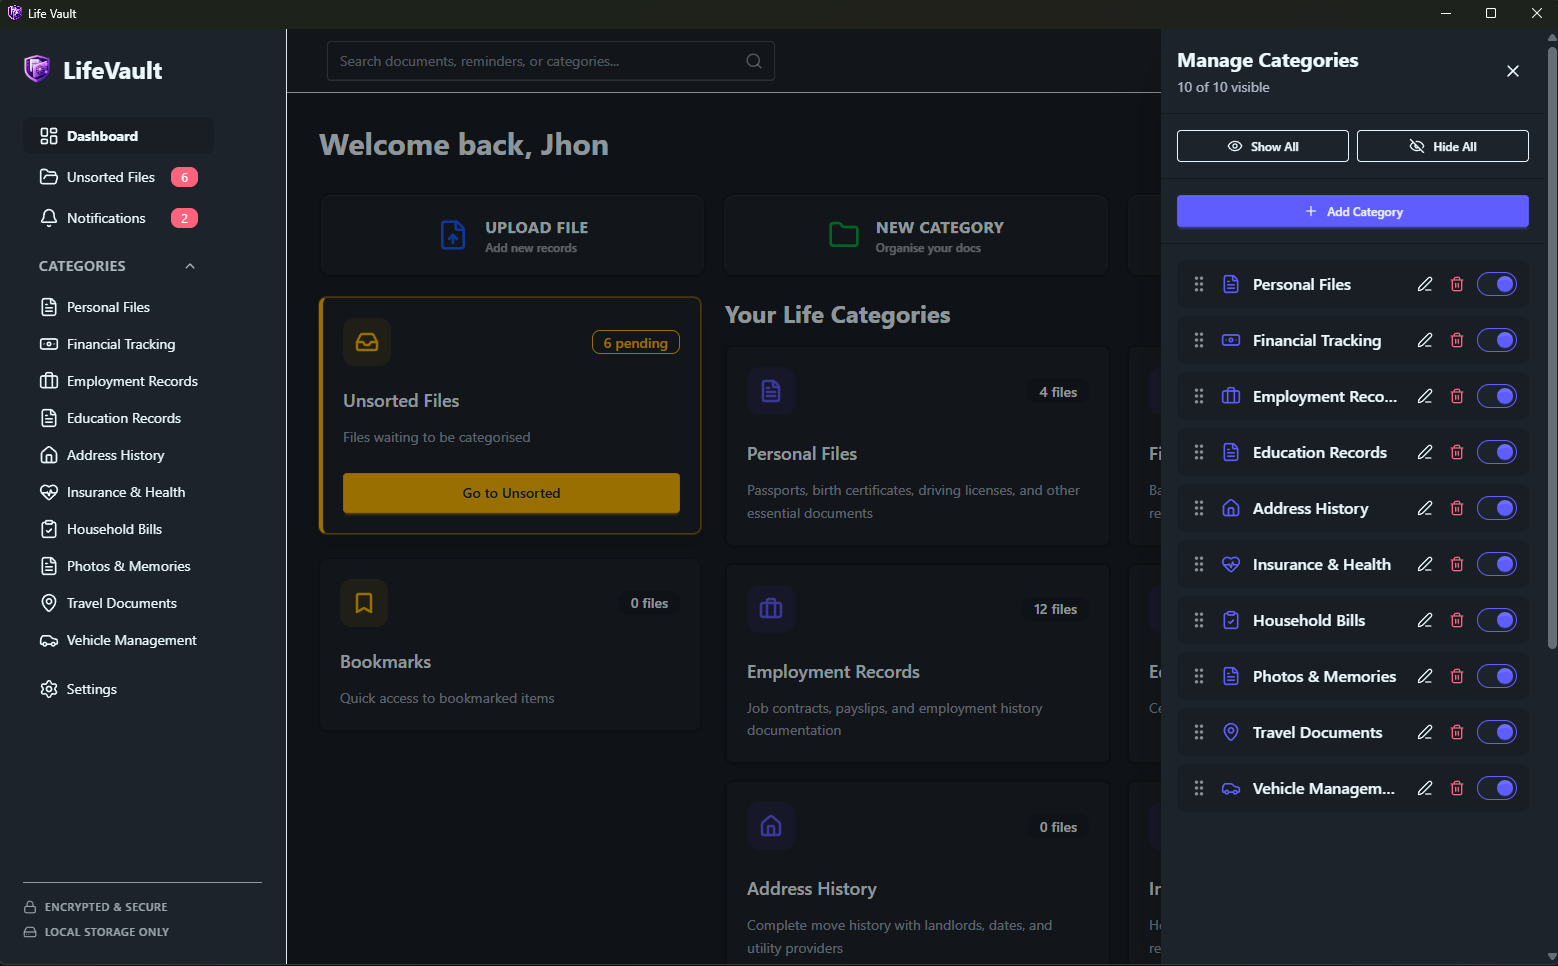The width and height of the screenshot is (1558, 966).
Task: Click the Add Category button
Action: [x=1352, y=211]
